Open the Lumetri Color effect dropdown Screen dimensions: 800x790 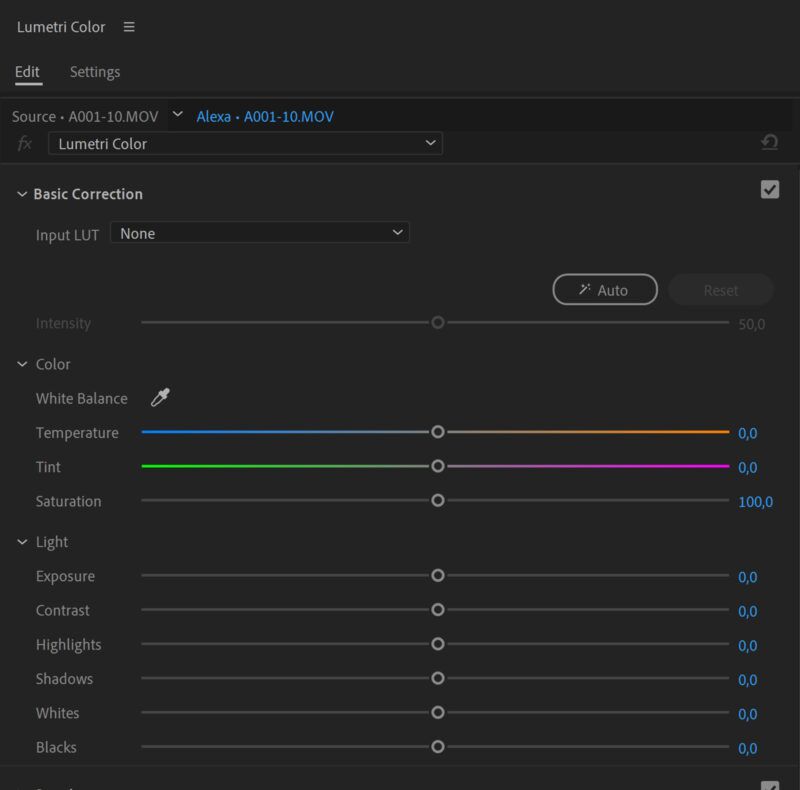point(245,144)
